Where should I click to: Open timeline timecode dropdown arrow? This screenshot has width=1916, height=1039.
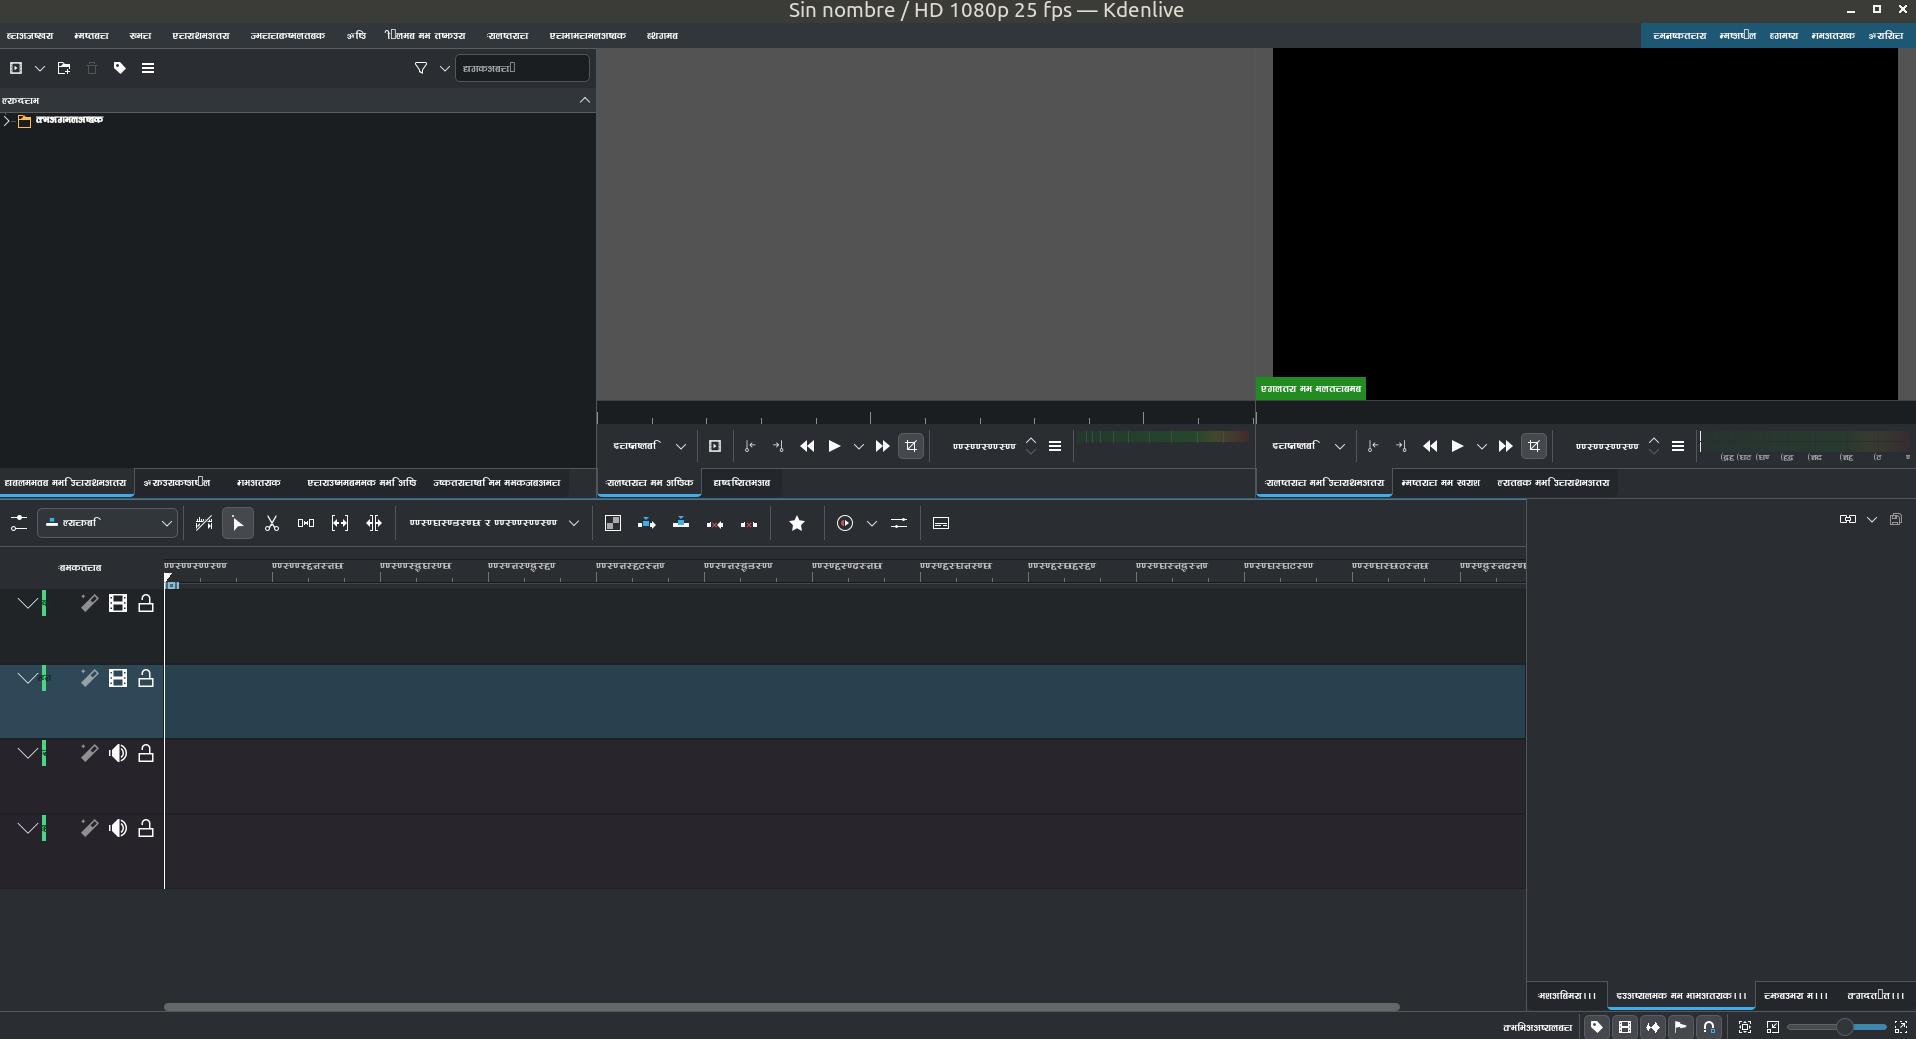pyautogui.click(x=574, y=523)
